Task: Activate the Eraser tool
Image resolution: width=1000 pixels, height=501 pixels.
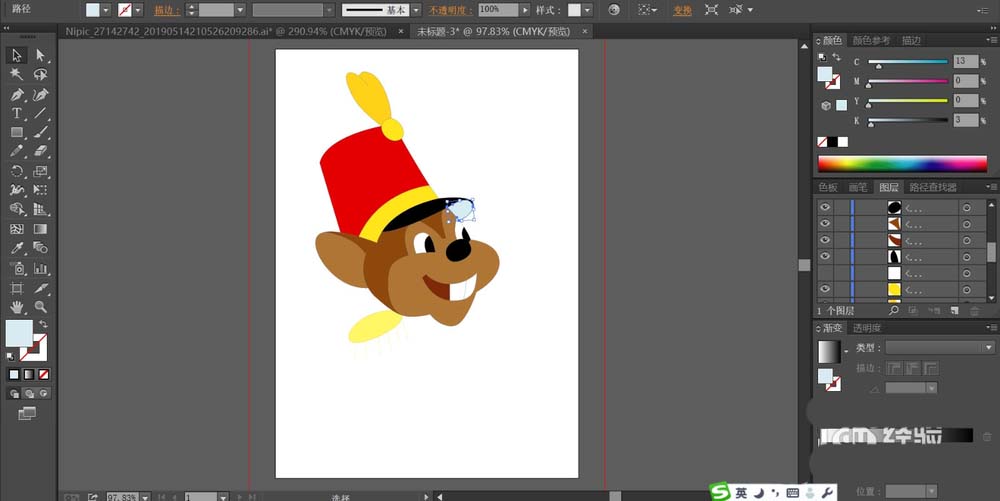Action: (x=41, y=151)
